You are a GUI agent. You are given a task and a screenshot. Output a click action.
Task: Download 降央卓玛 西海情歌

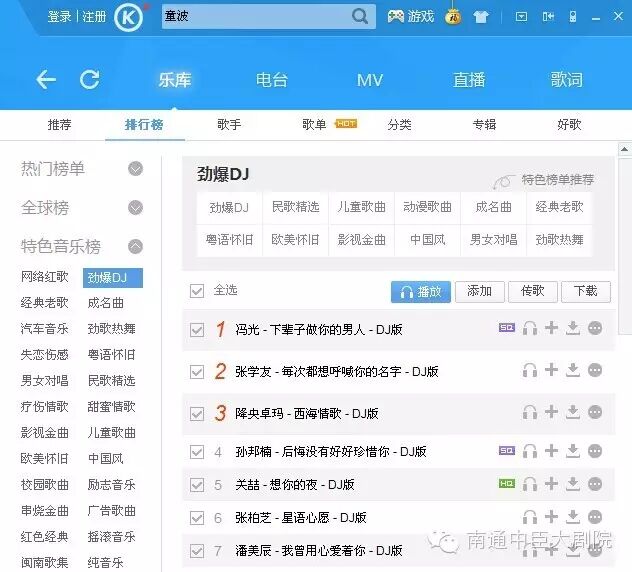click(x=573, y=412)
